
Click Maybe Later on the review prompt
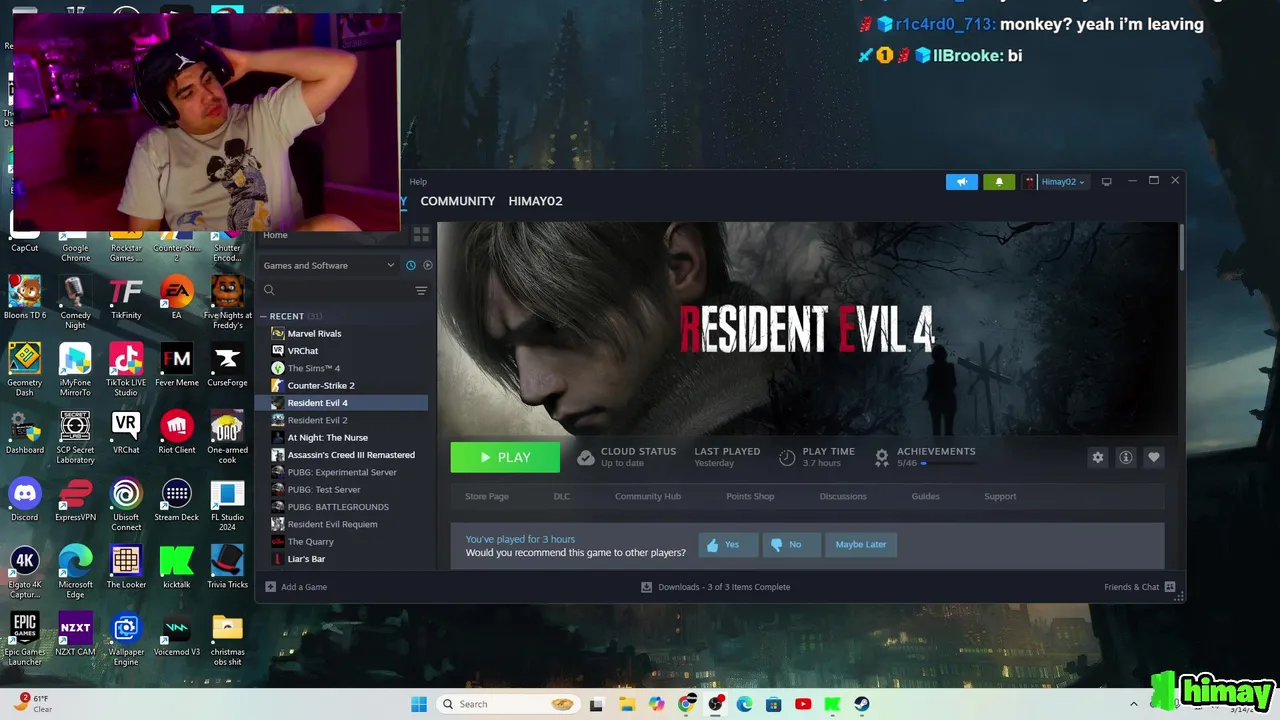coord(861,545)
